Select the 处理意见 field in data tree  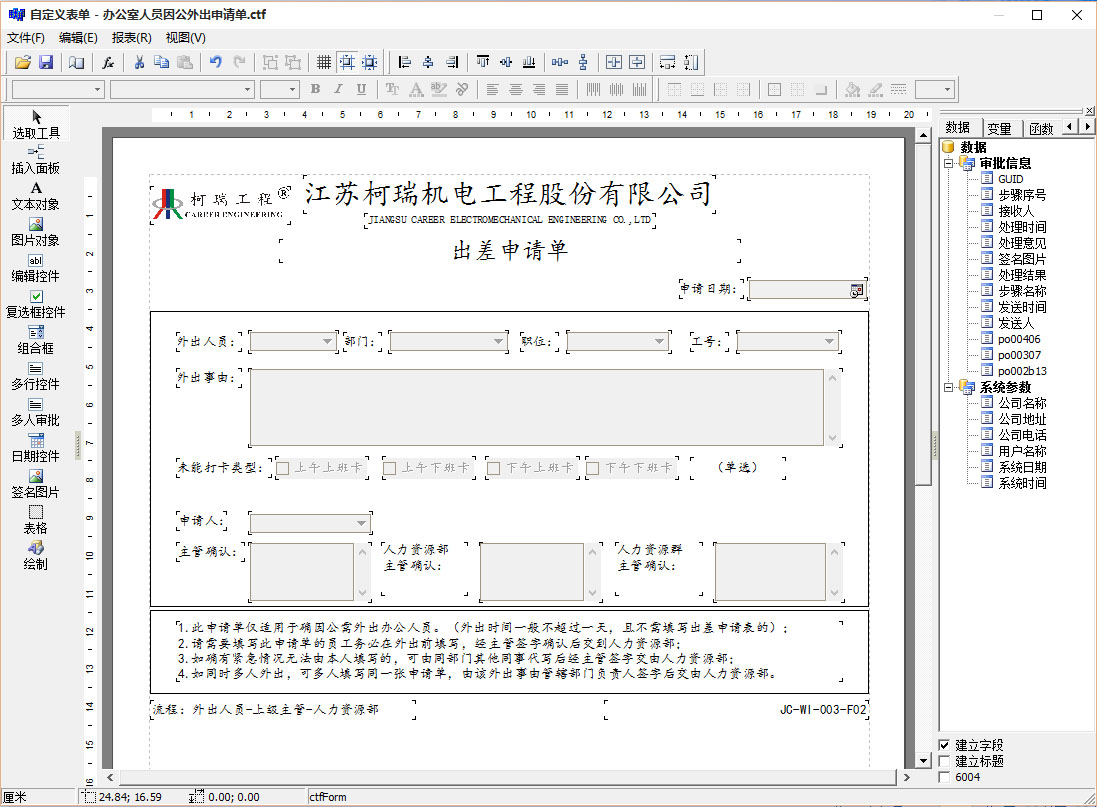1021,243
